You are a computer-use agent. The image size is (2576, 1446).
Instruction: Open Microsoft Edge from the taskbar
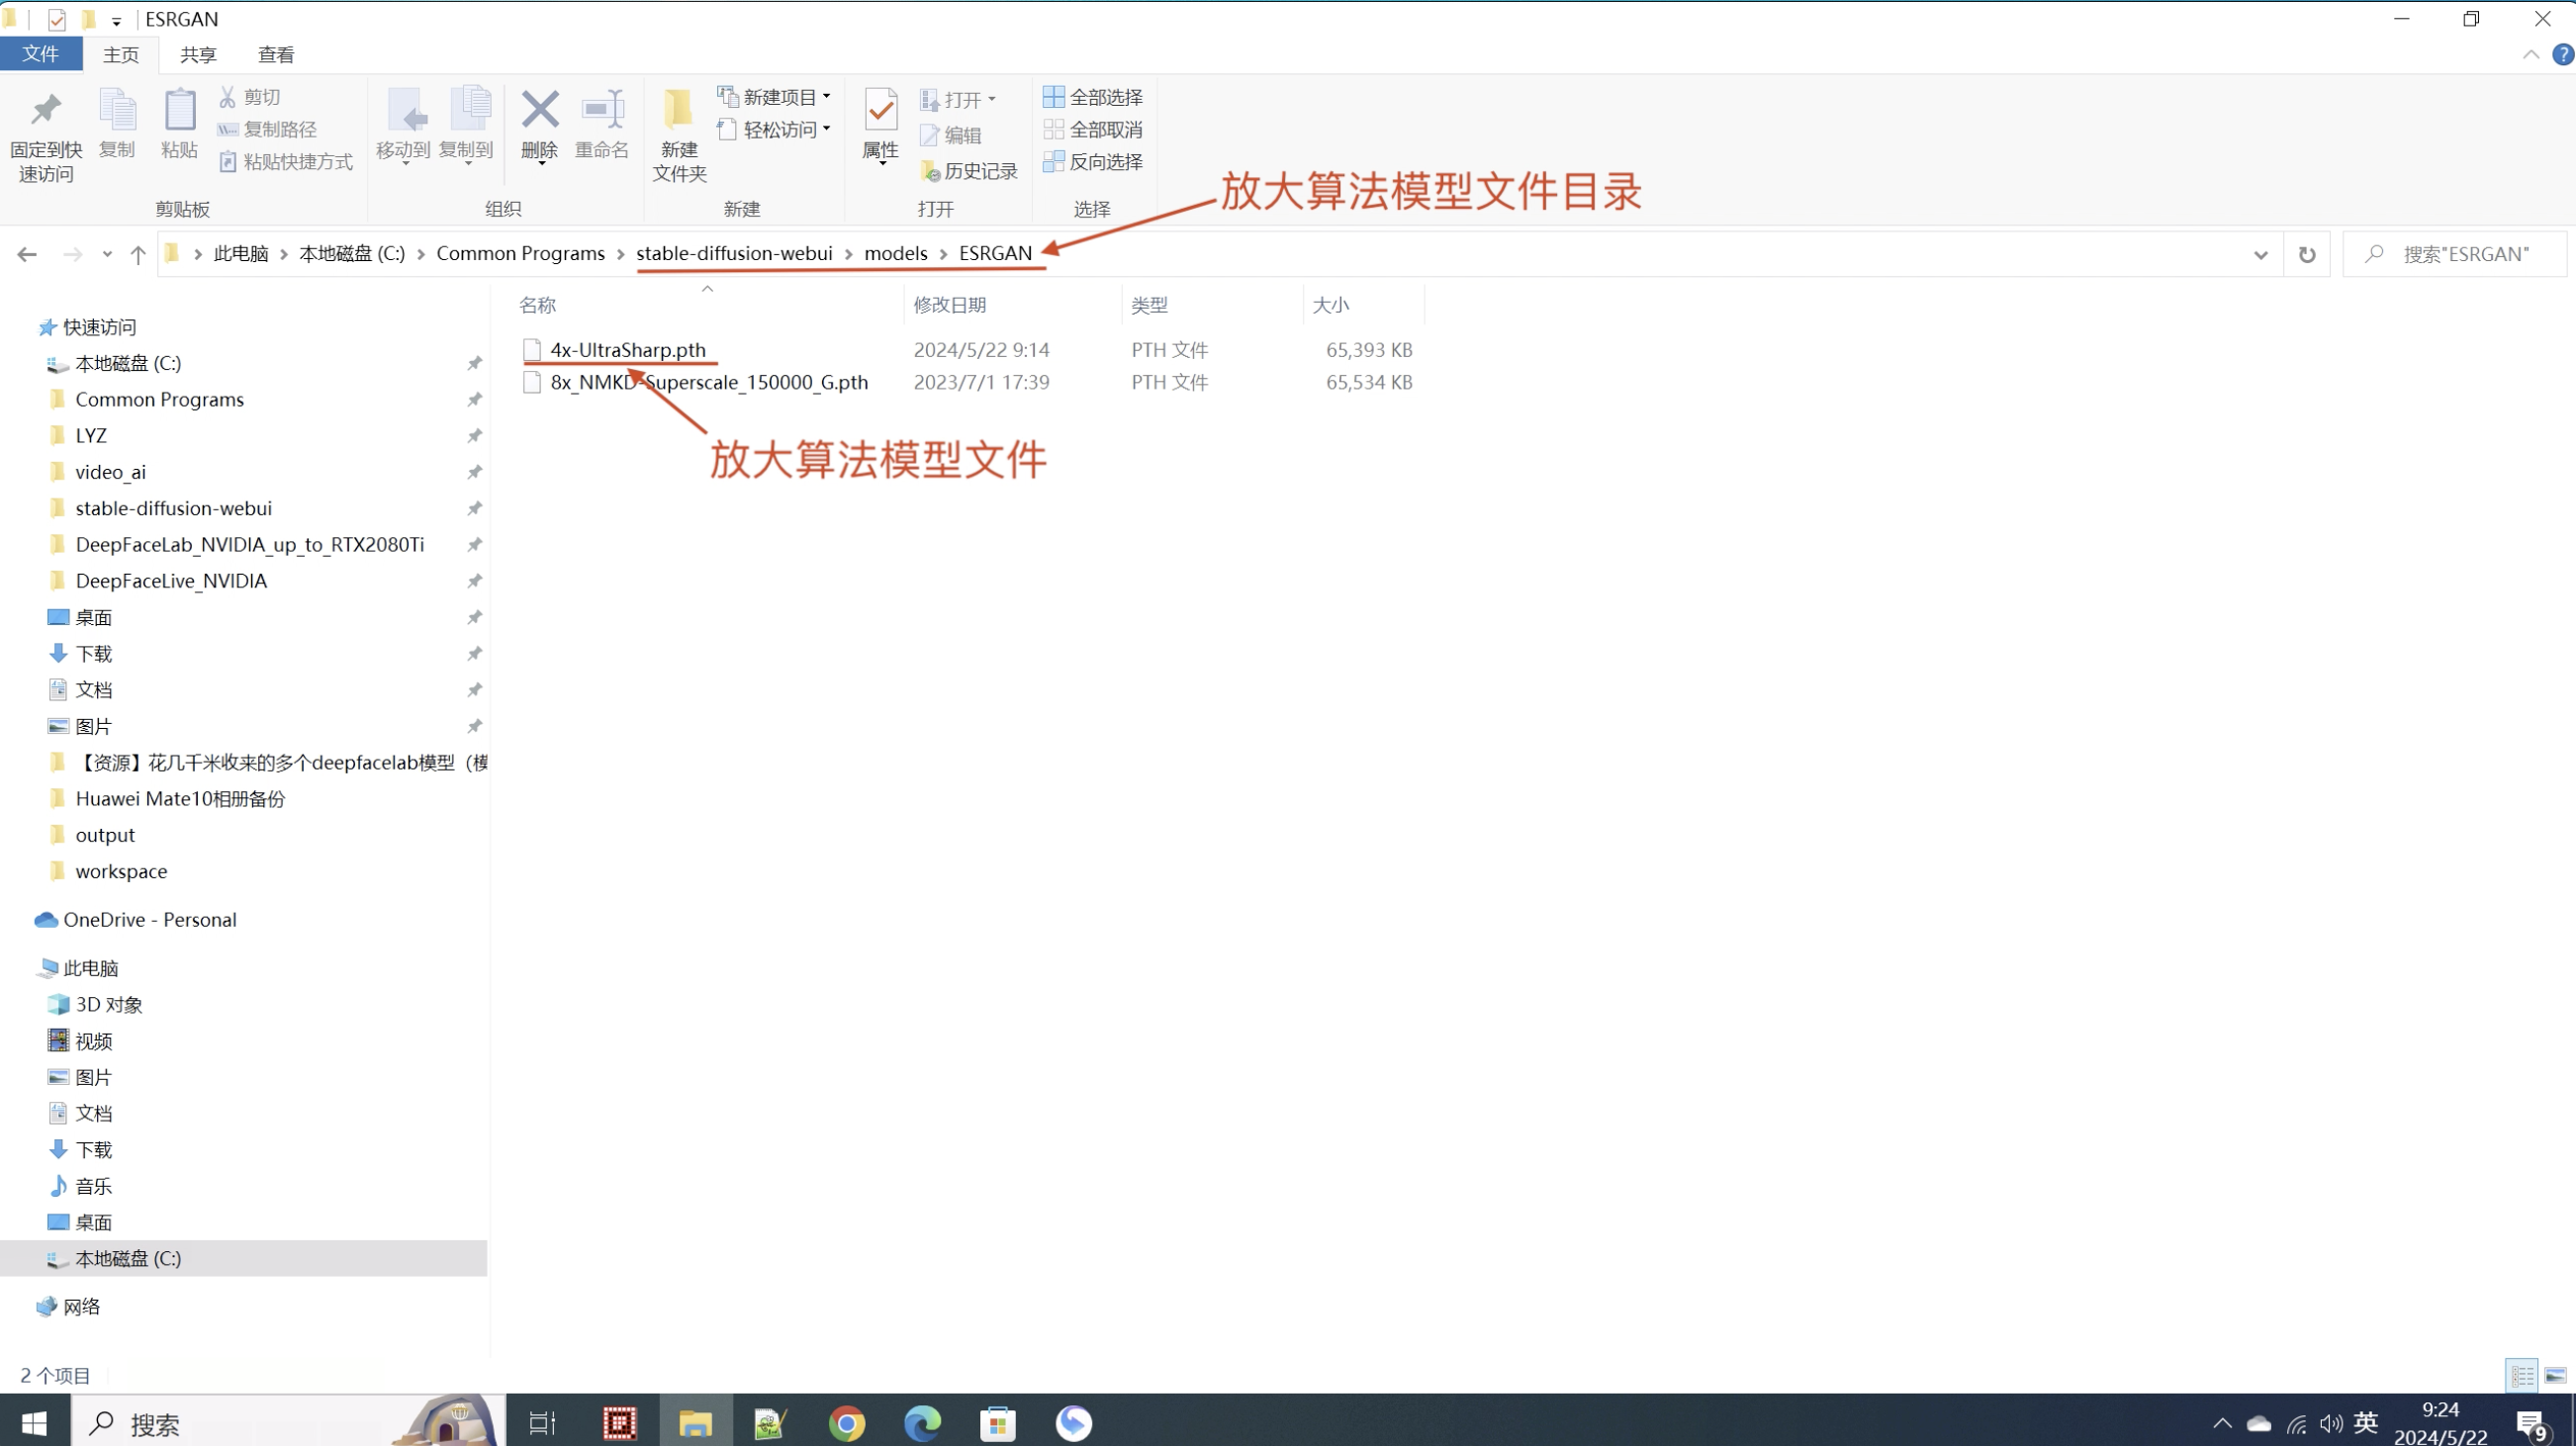tap(922, 1422)
